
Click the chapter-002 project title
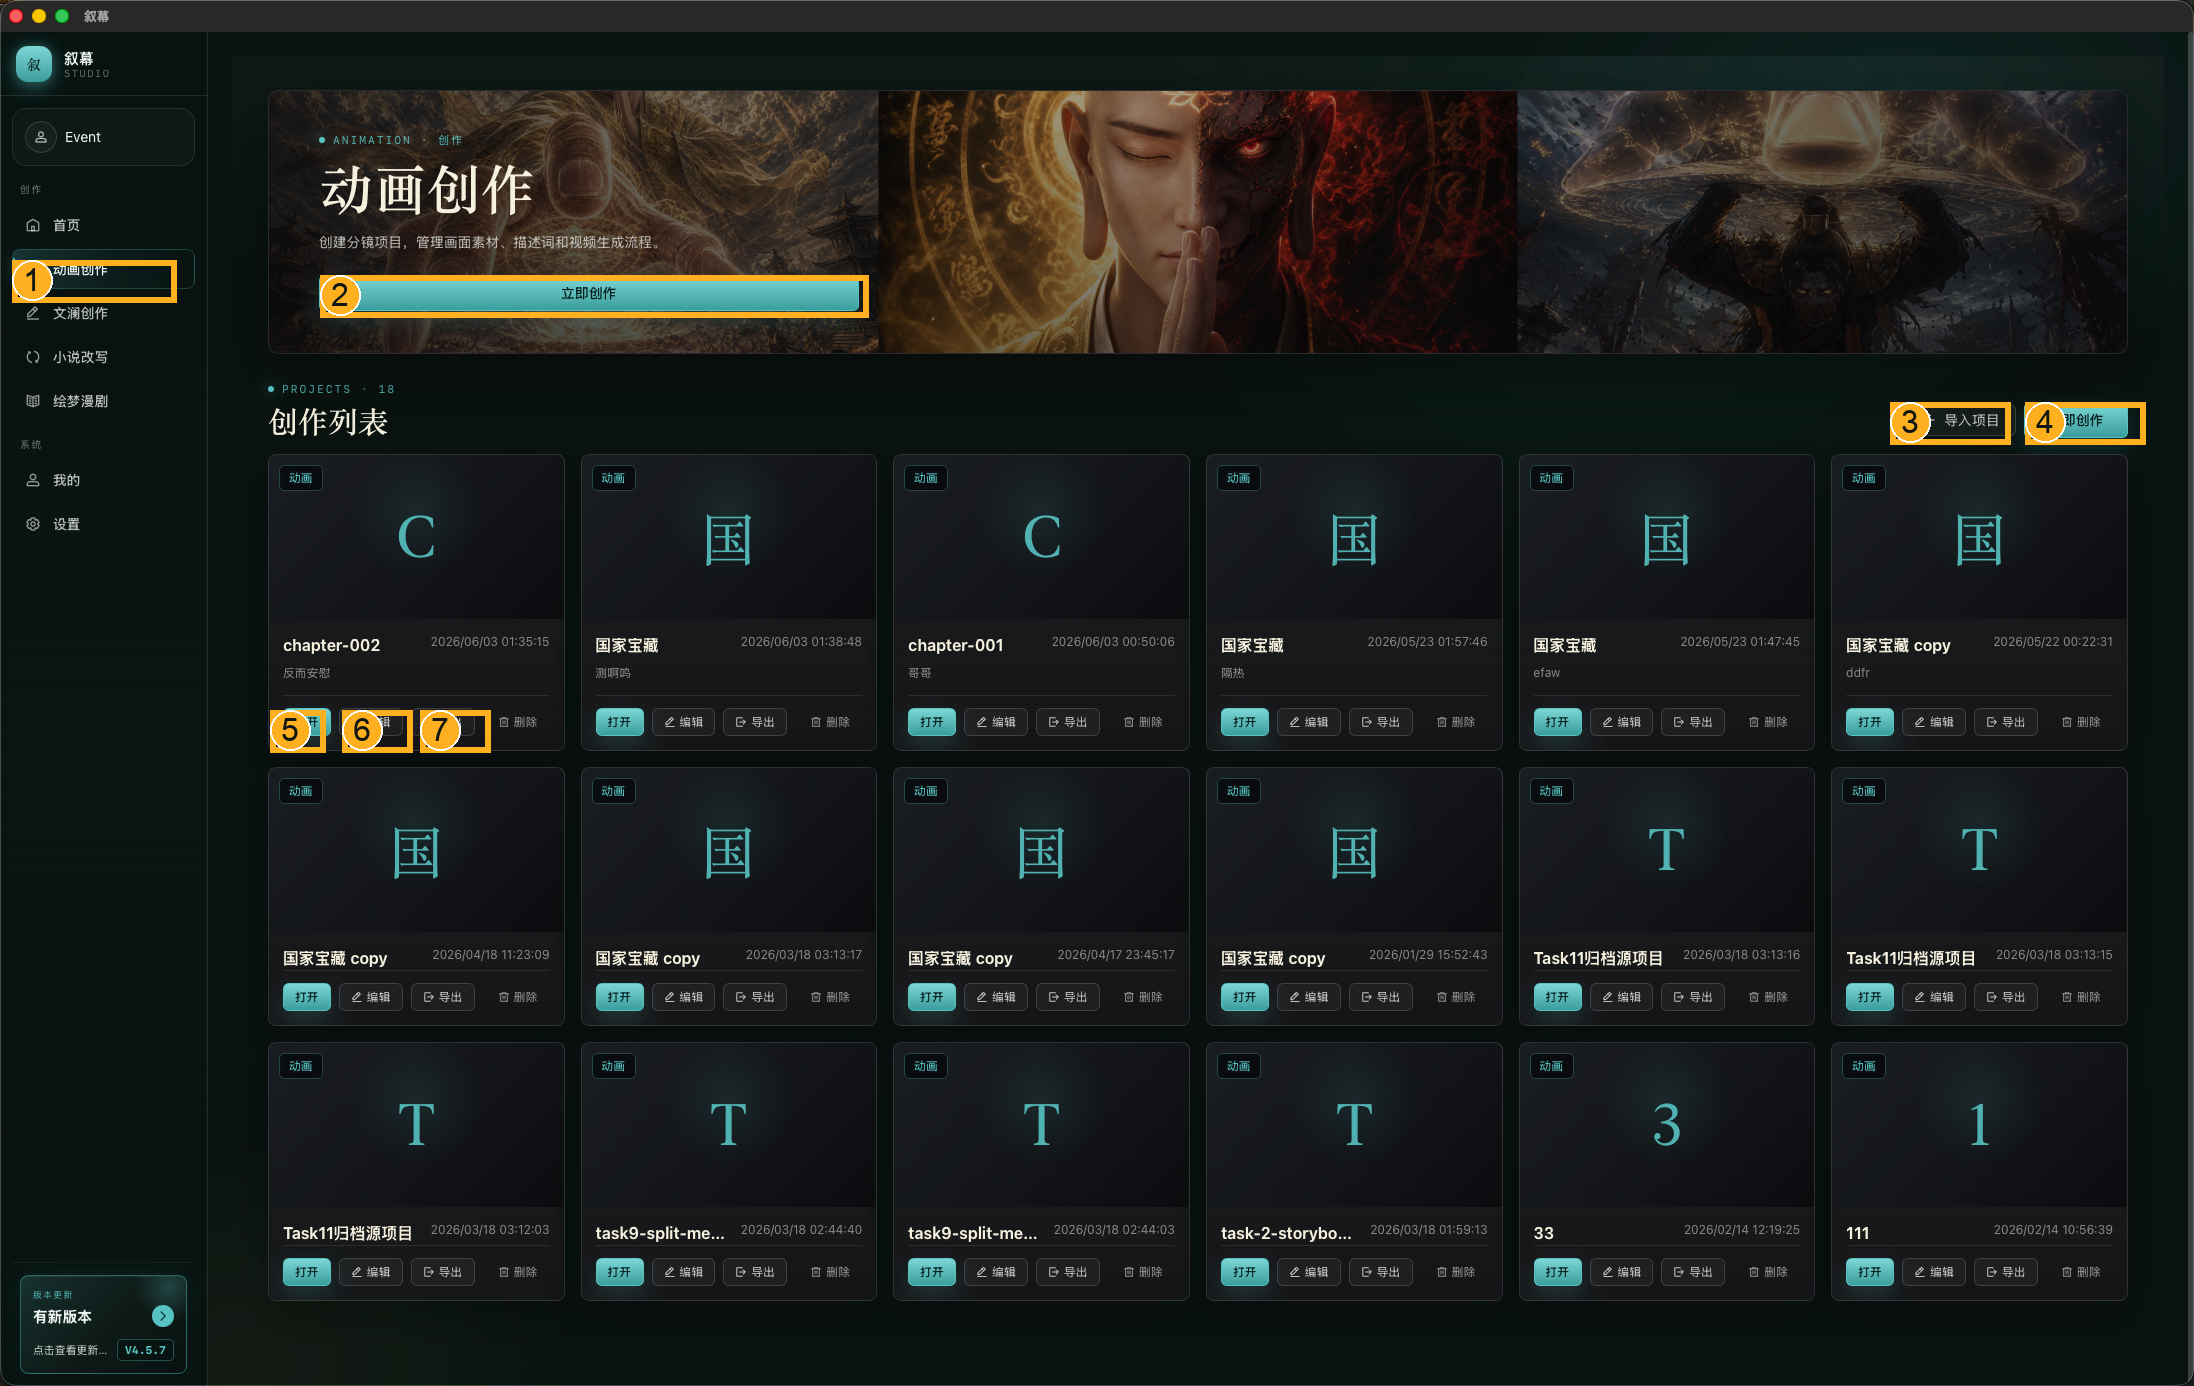point(332,645)
